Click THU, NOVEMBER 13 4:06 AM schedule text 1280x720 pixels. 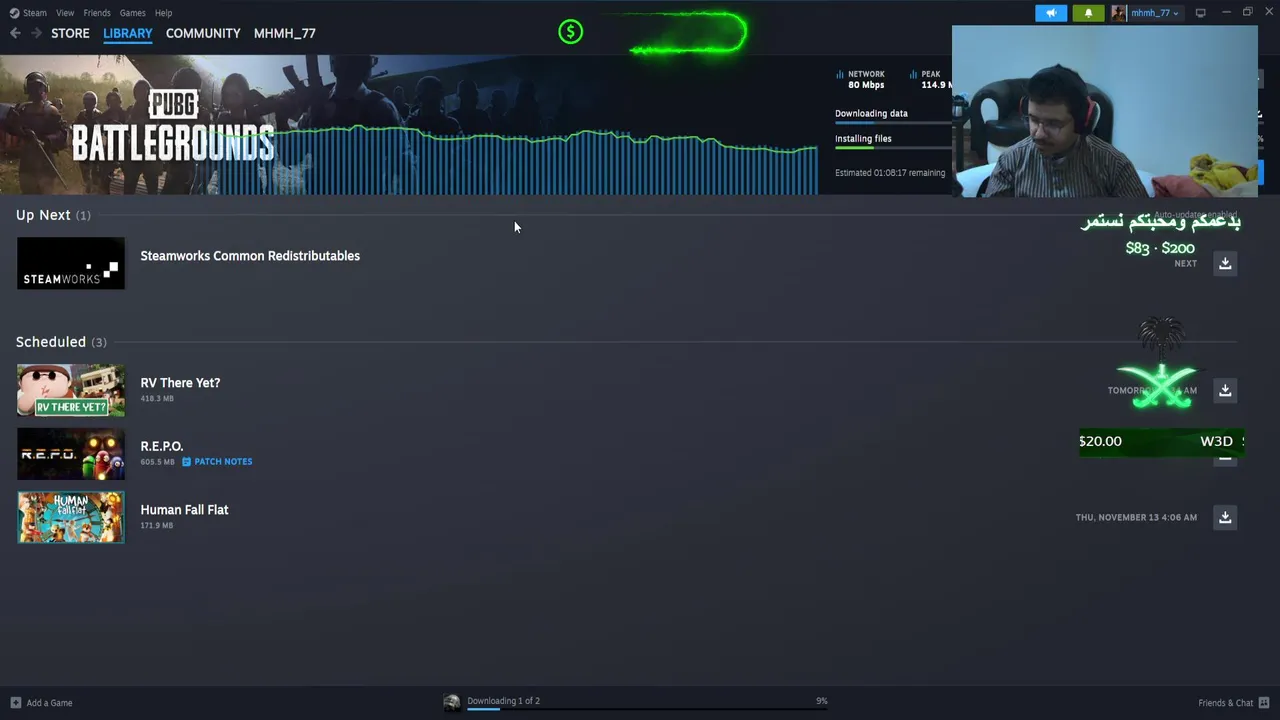[x=1136, y=518]
